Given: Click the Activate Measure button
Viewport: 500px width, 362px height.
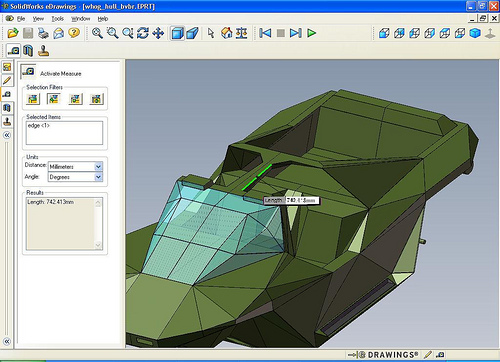Looking at the screenshot, I should (x=28, y=72).
